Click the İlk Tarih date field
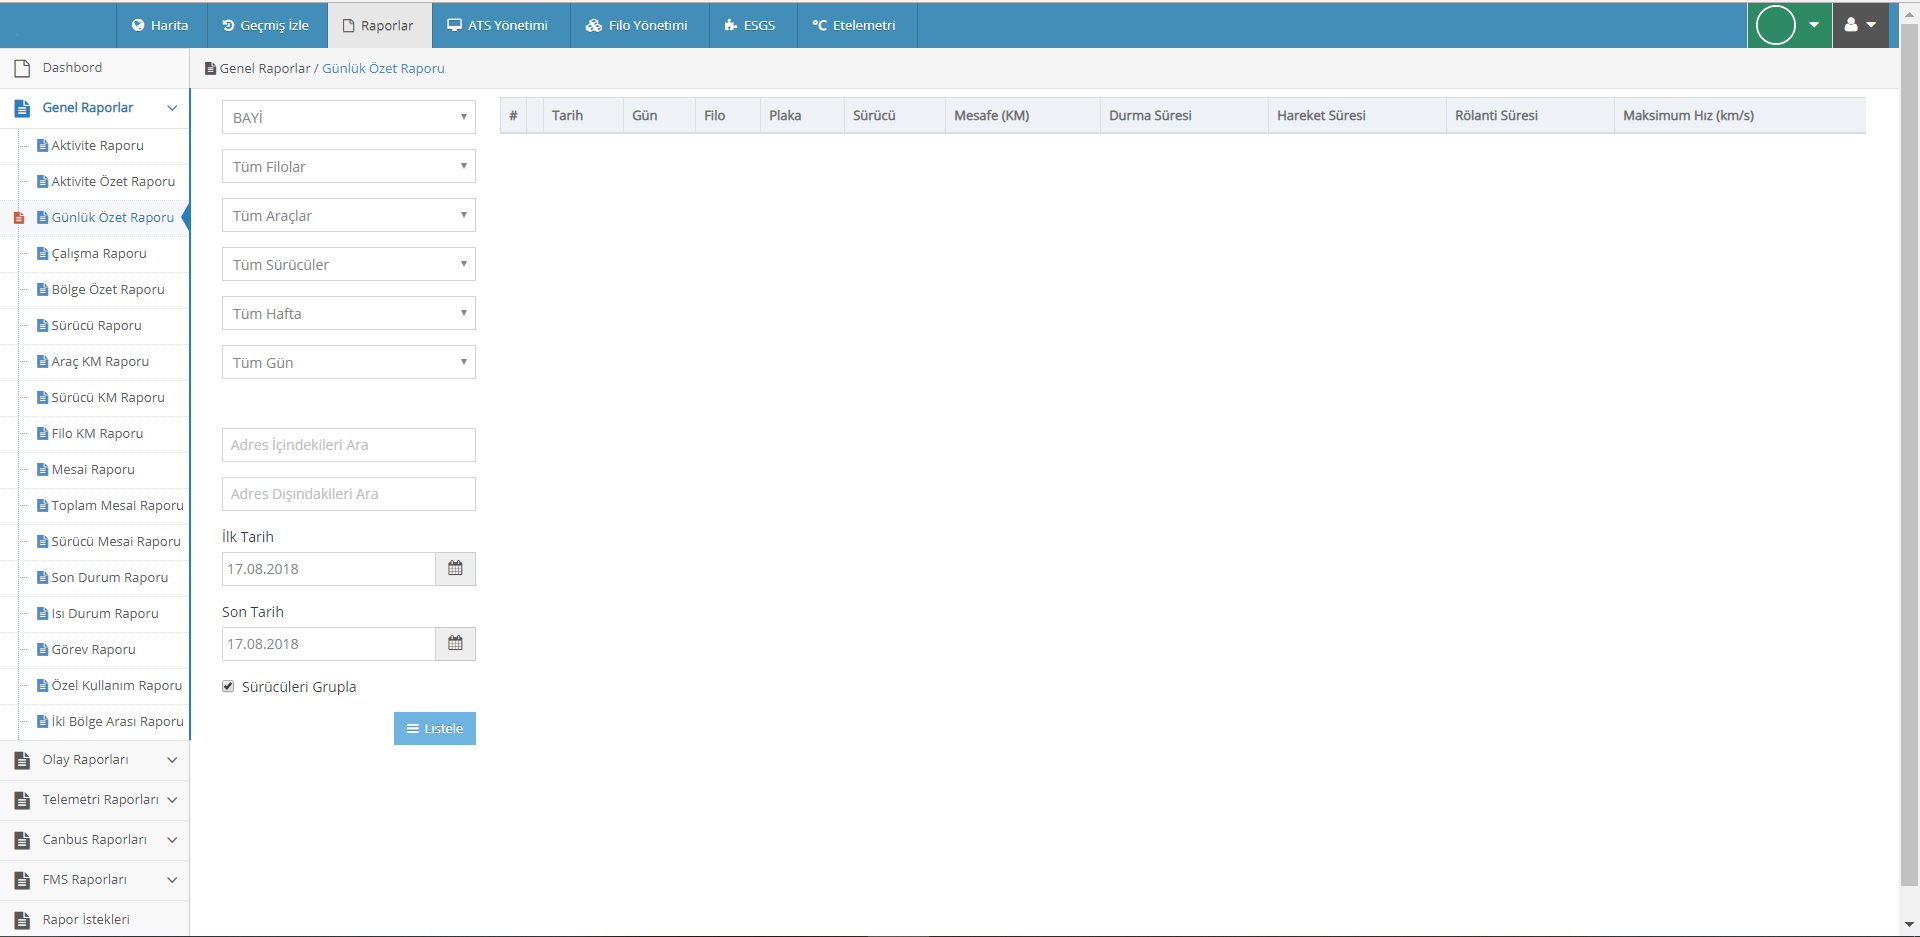Viewport: 1920px width, 937px height. click(x=328, y=569)
